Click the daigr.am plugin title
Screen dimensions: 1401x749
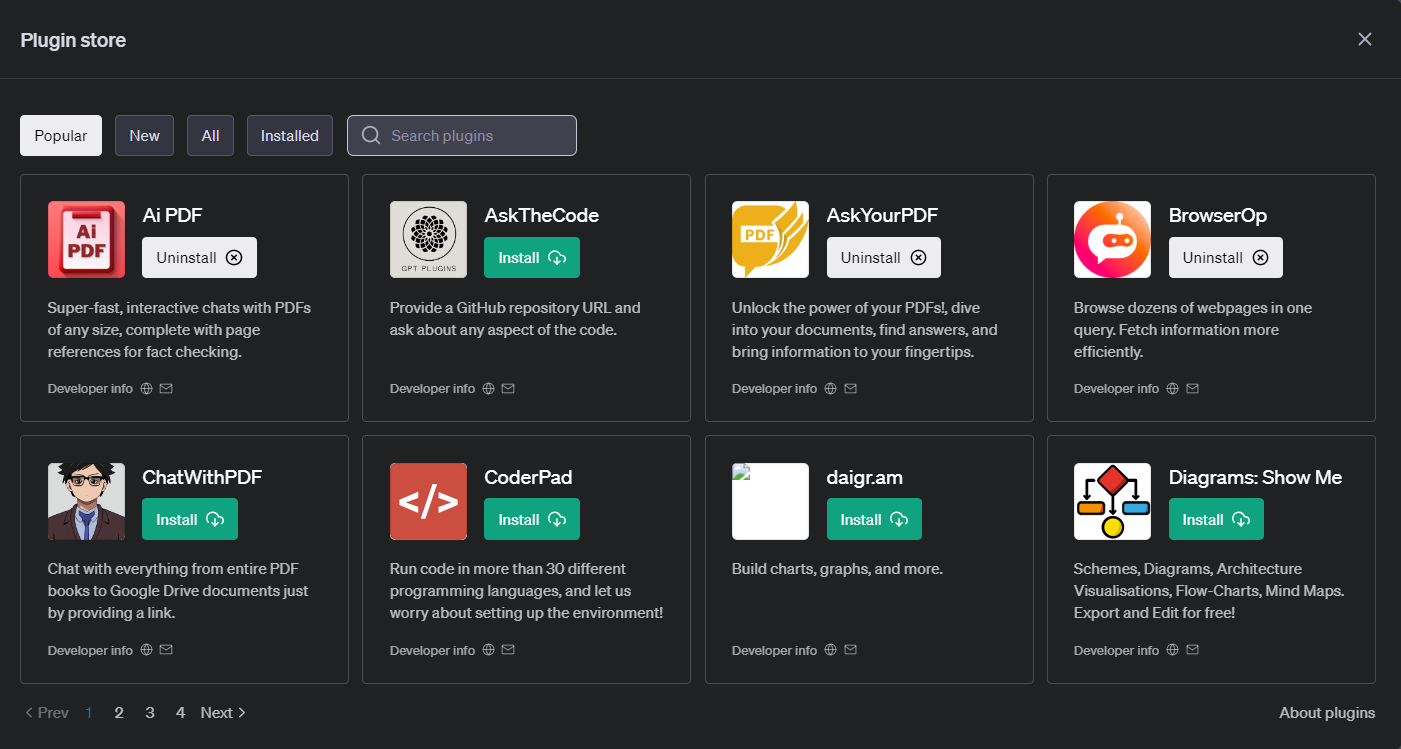[865, 477]
